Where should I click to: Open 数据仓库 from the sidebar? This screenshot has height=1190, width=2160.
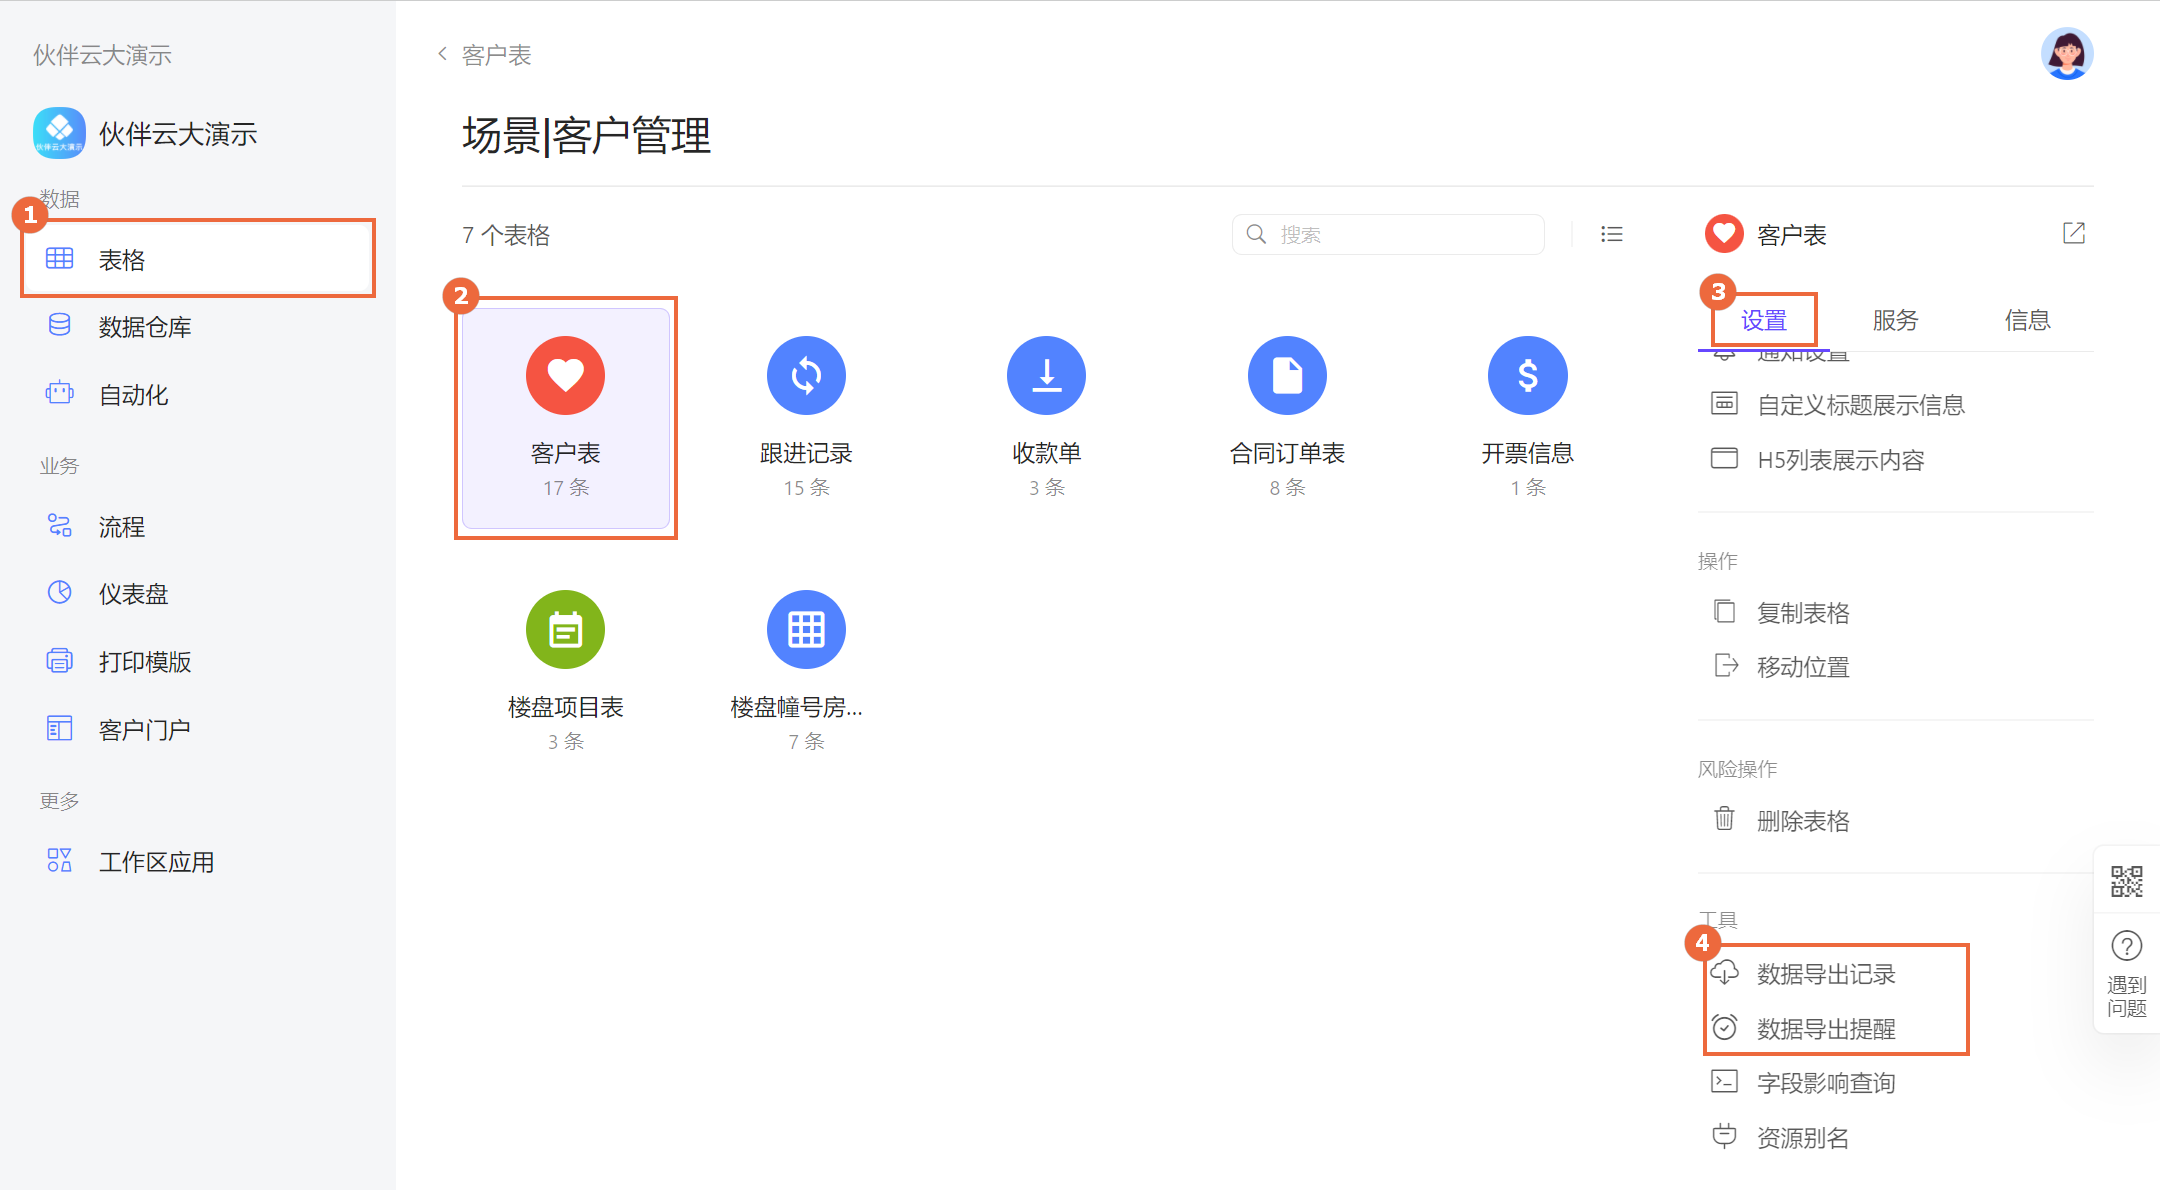click(x=144, y=325)
